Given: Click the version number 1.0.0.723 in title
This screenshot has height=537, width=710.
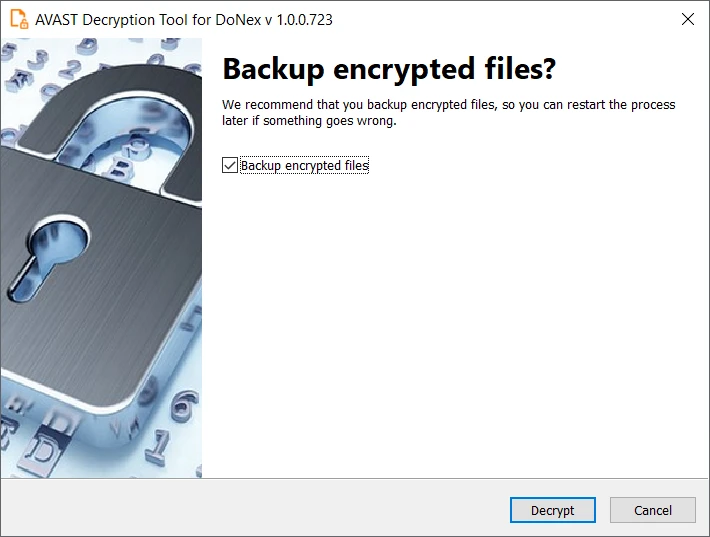Looking at the screenshot, I should (x=304, y=20).
